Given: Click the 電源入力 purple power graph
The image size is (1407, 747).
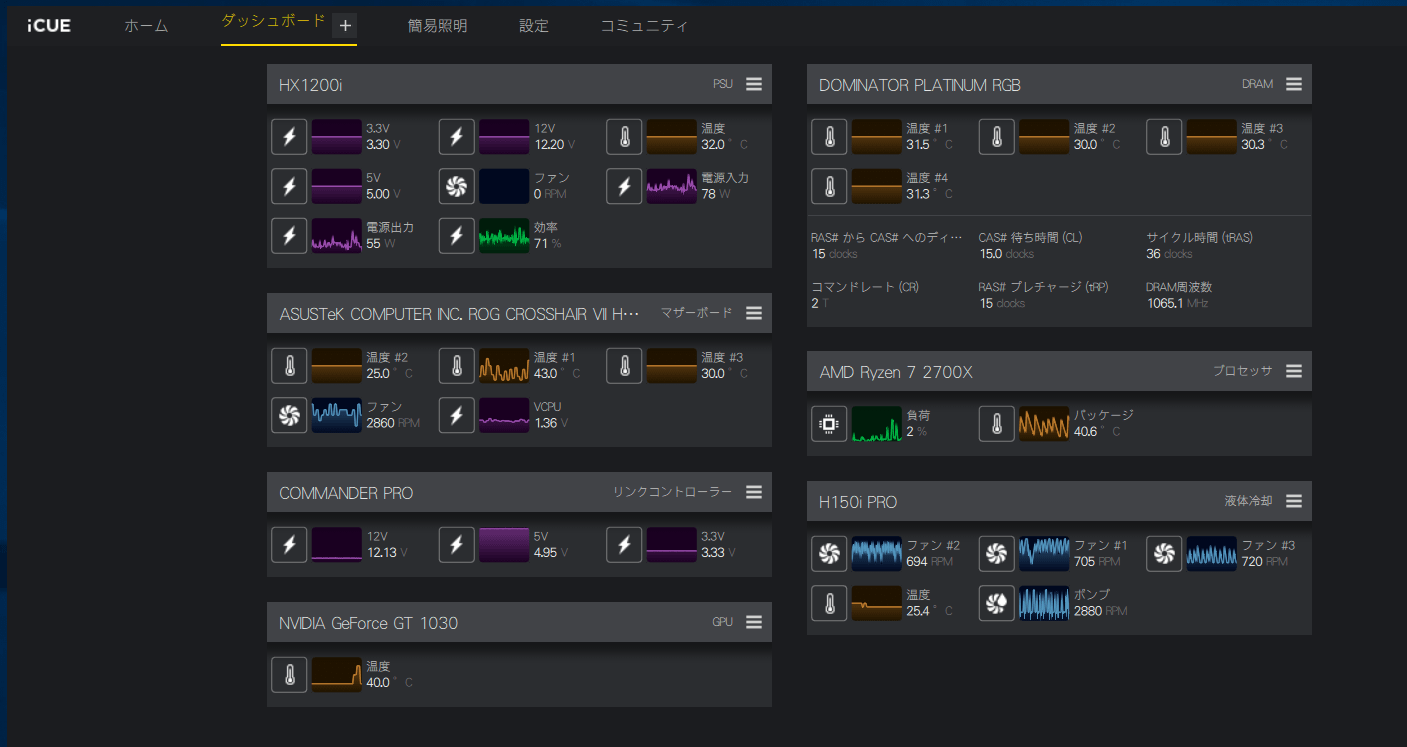Looking at the screenshot, I should [672, 186].
